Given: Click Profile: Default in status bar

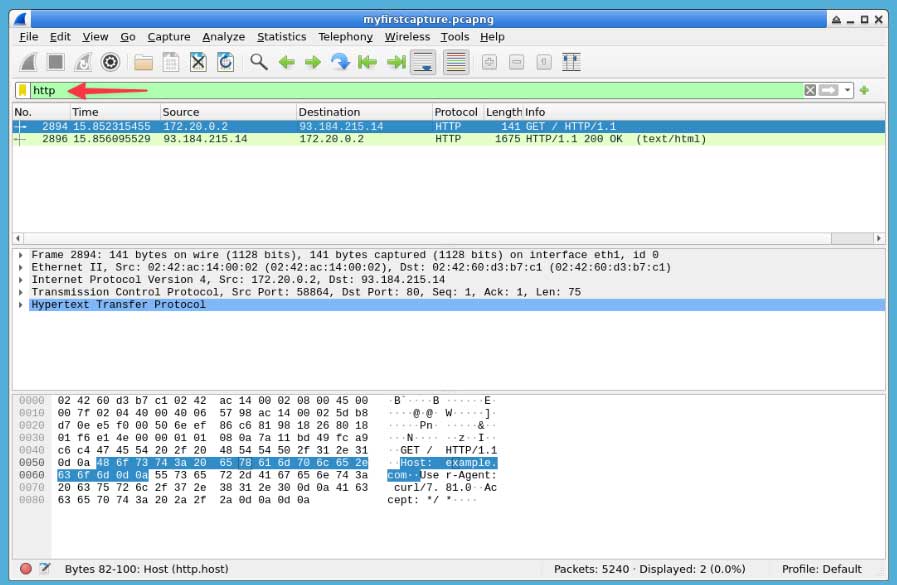Looking at the screenshot, I should coord(821,569).
